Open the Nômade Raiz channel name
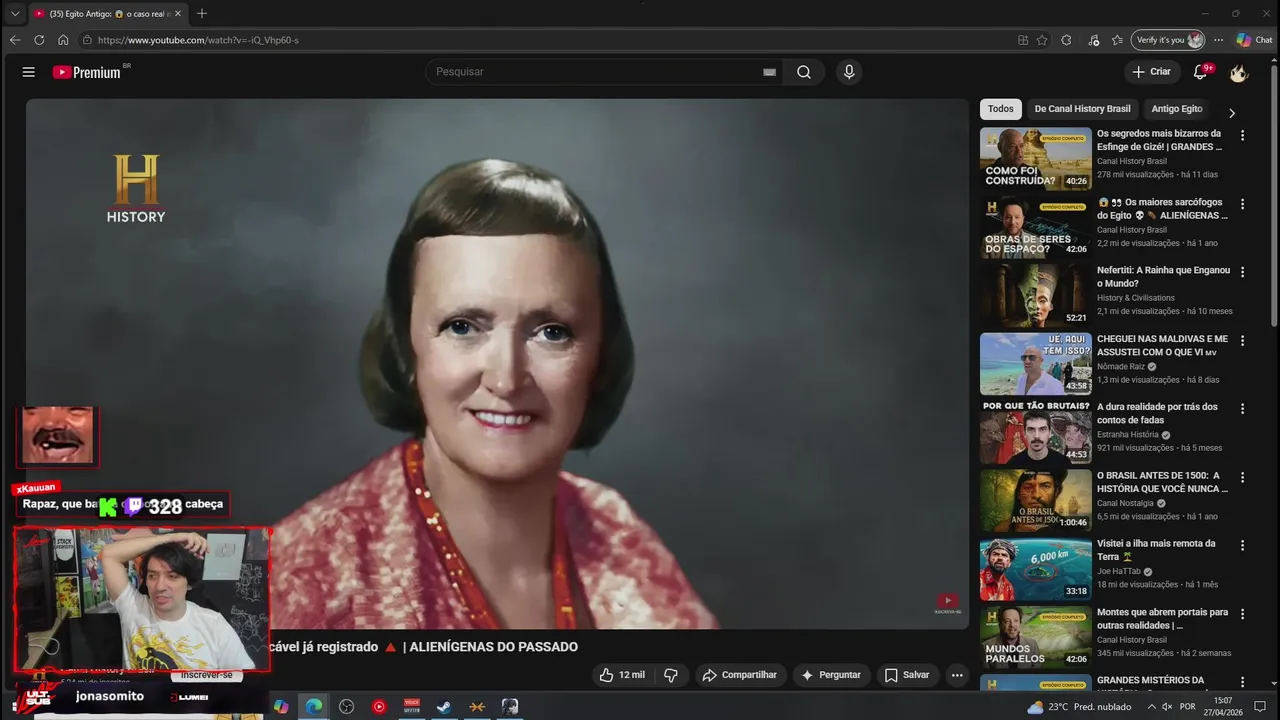The image size is (1280, 720). [1121, 367]
